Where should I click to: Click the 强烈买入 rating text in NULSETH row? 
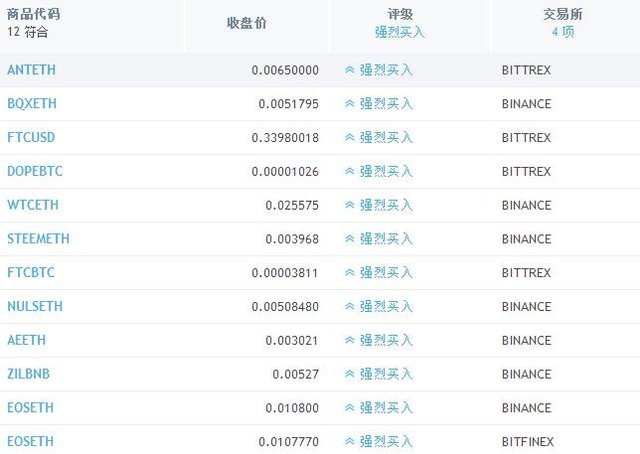[x=386, y=307]
